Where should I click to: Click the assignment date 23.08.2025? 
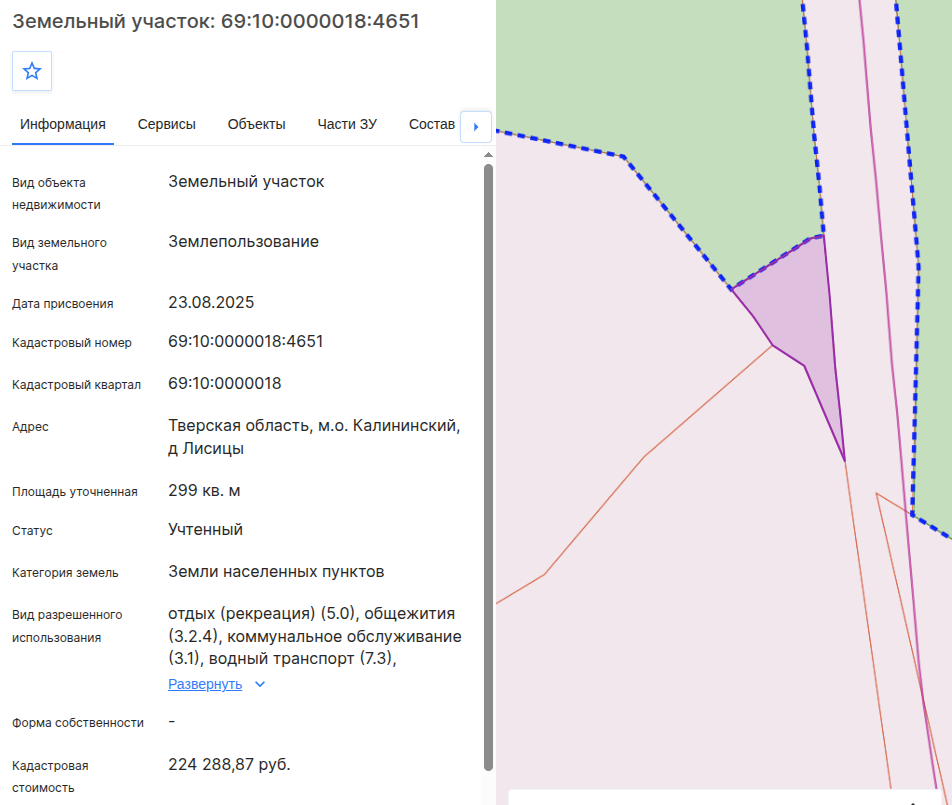[211, 302]
